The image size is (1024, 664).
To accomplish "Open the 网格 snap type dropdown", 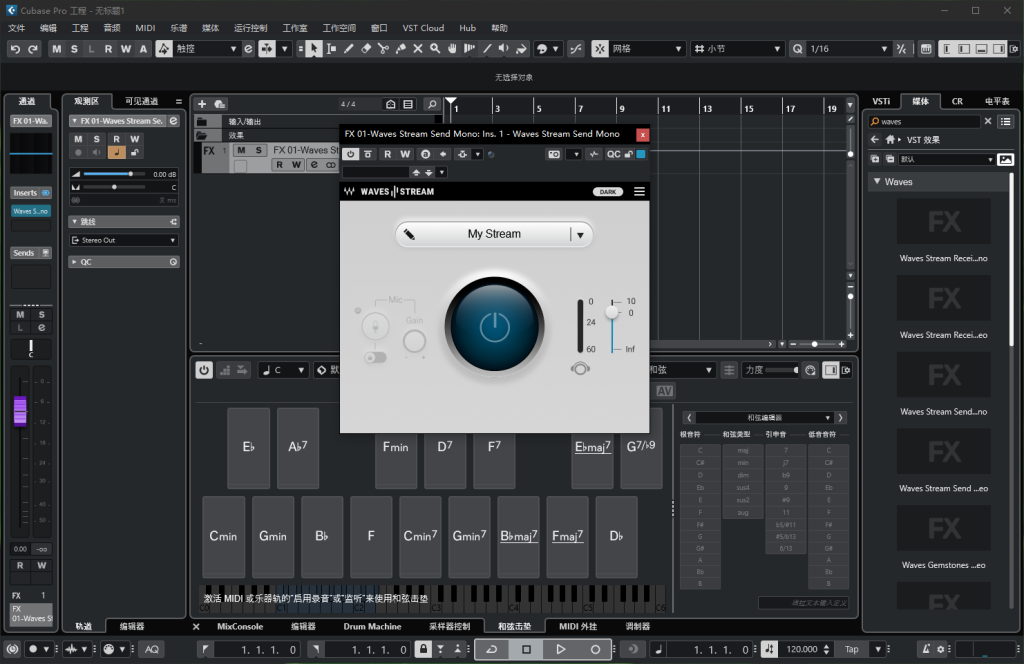I will pyautogui.click(x=677, y=49).
